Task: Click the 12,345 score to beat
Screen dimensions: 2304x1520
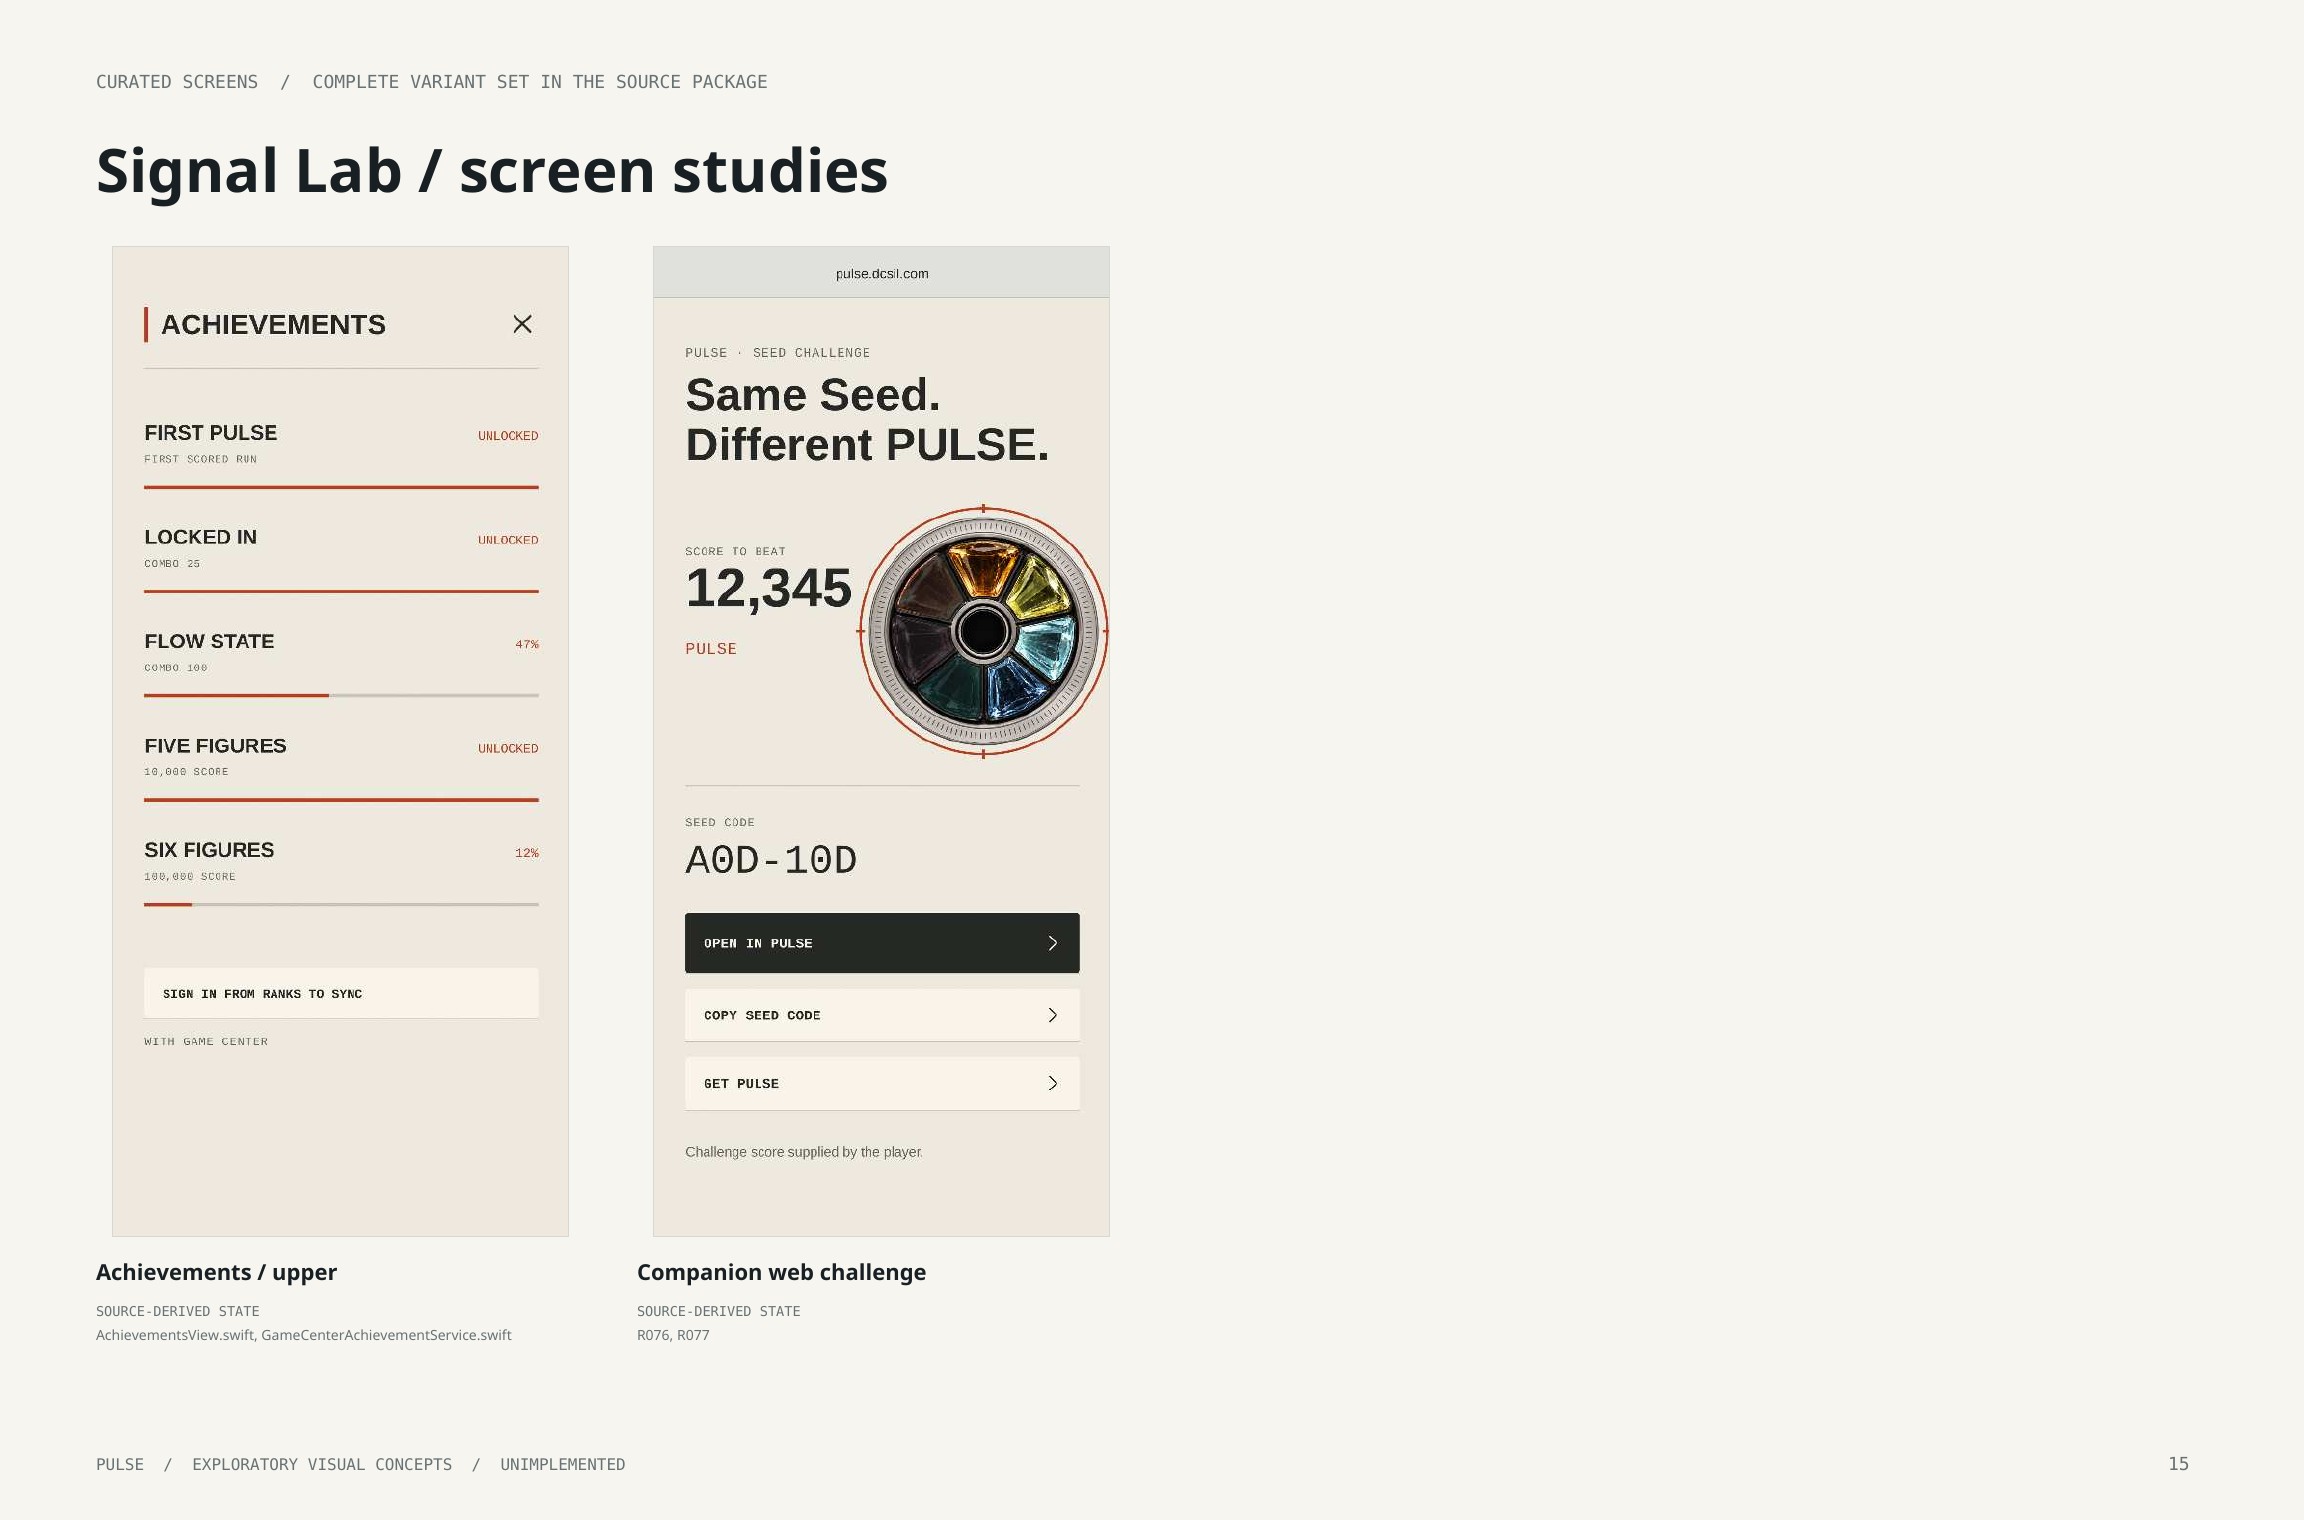Action: click(x=768, y=588)
